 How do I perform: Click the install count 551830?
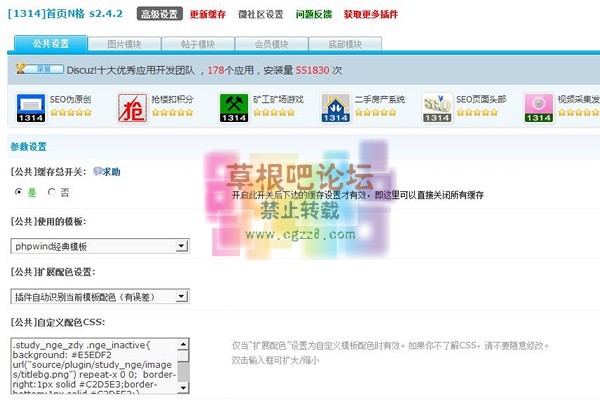312,70
